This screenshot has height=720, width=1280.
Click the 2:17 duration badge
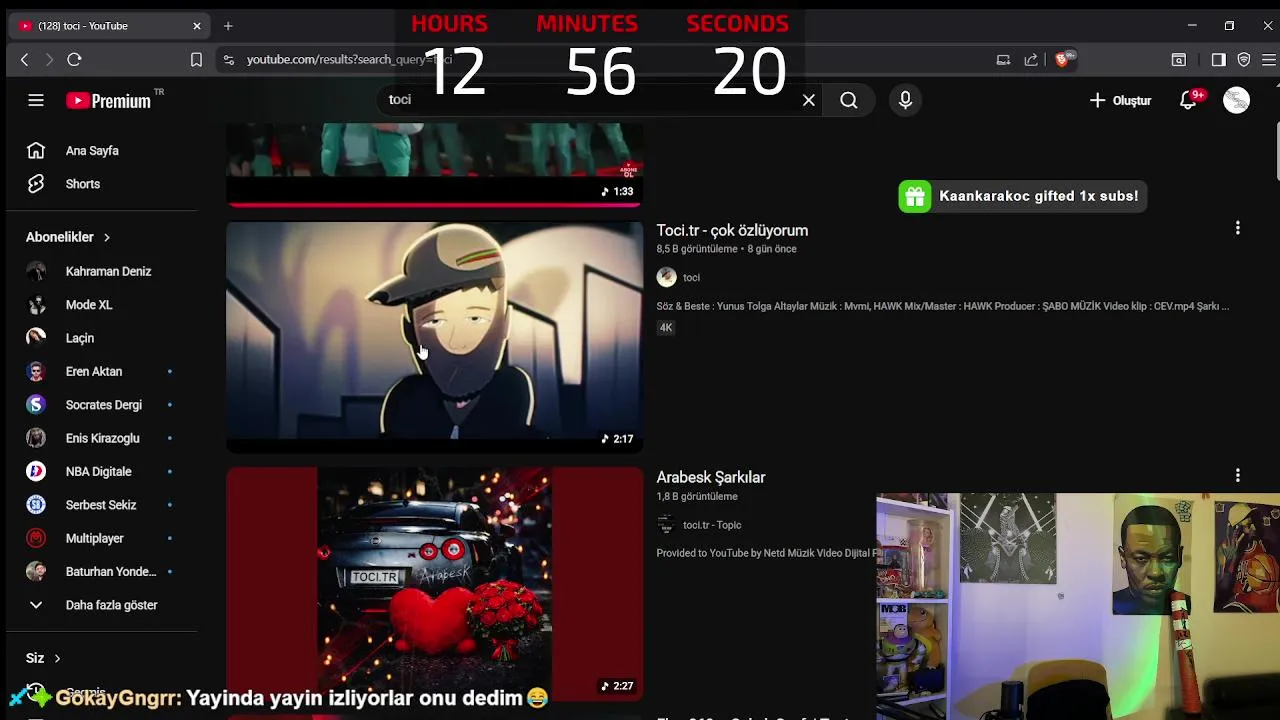point(617,439)
